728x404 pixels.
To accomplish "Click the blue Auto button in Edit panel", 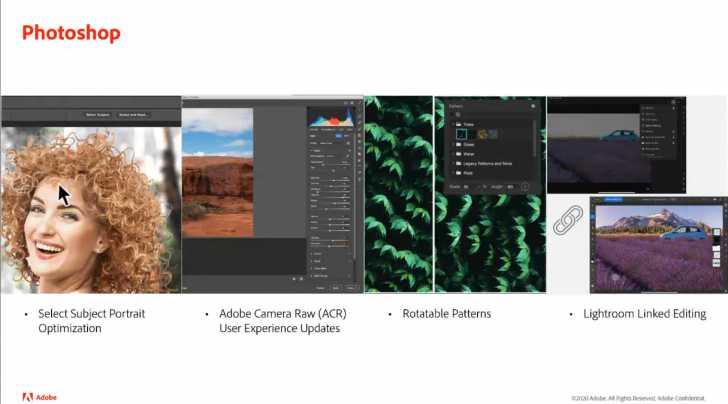I will pos(338,136).
